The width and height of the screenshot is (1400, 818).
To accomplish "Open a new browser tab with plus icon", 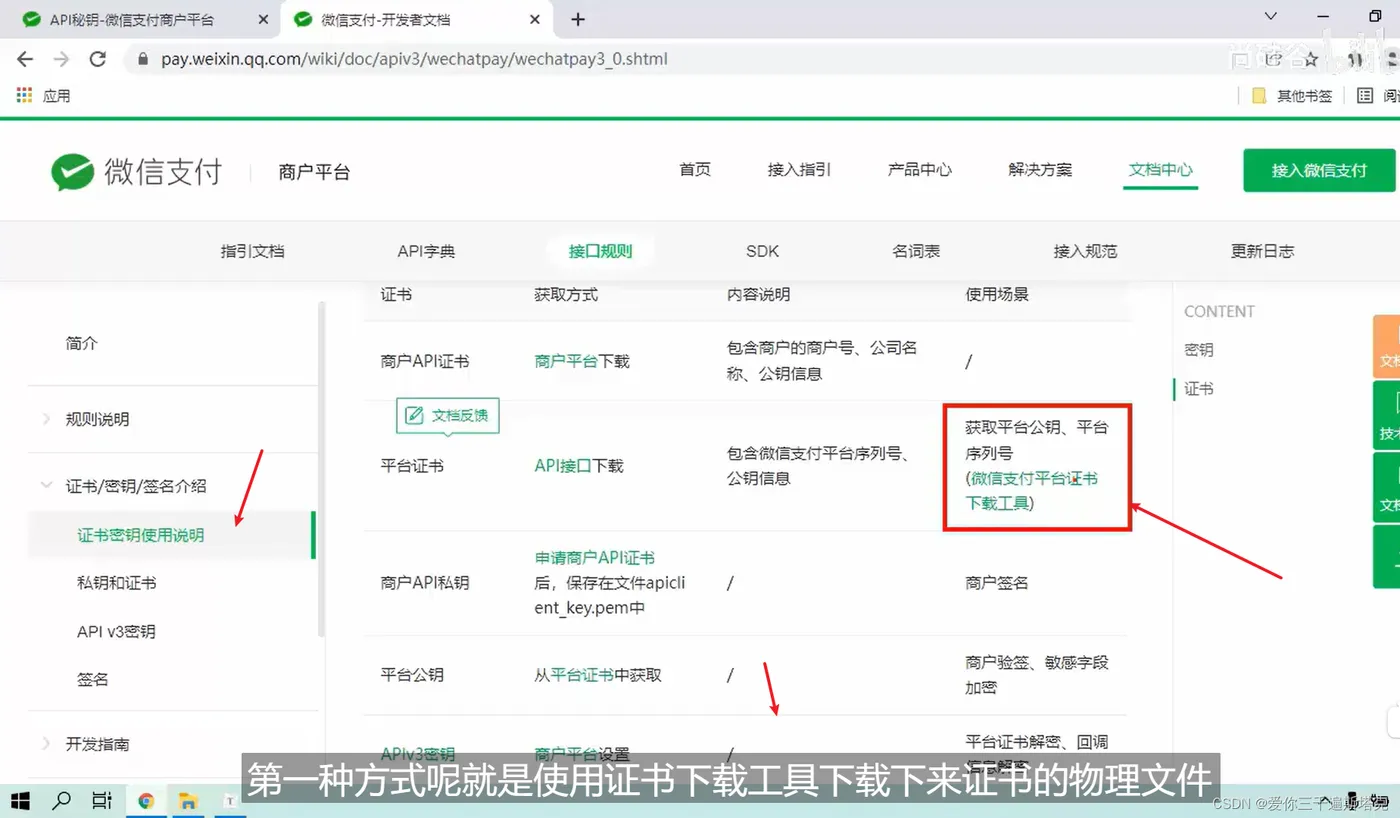I will pyautogui.click(x=578, y=19).
